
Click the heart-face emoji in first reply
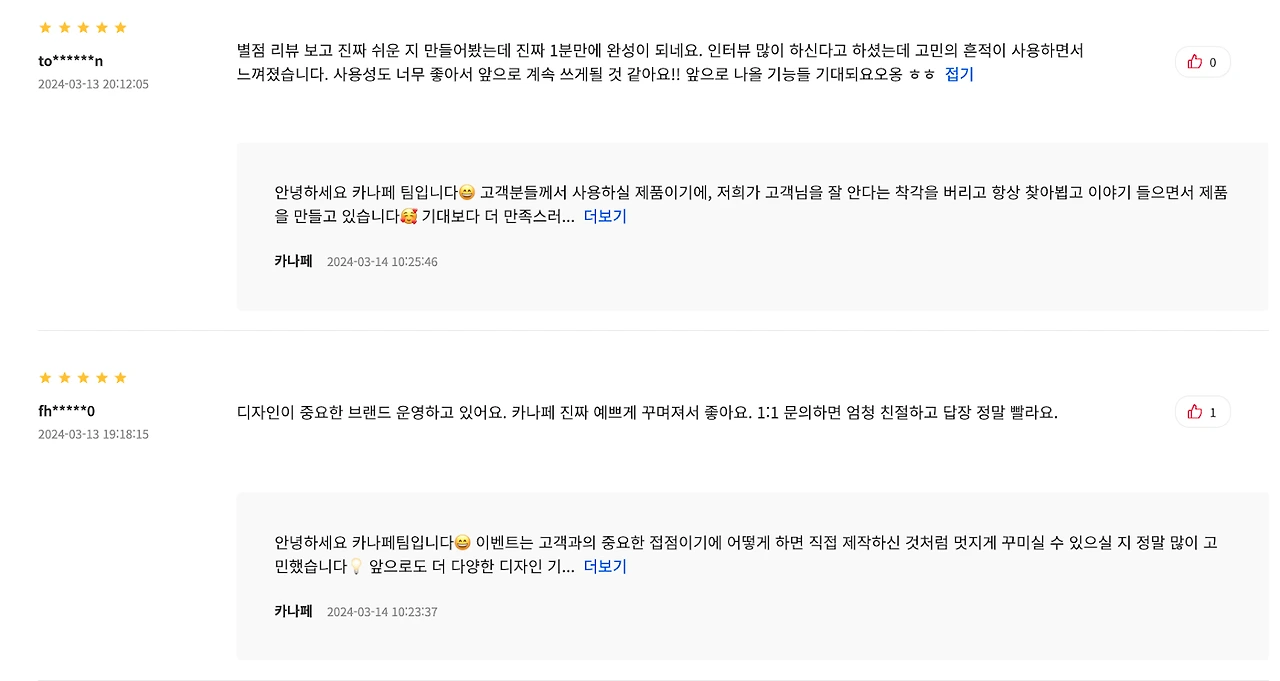pyautogui.click(x=408, y=216)
